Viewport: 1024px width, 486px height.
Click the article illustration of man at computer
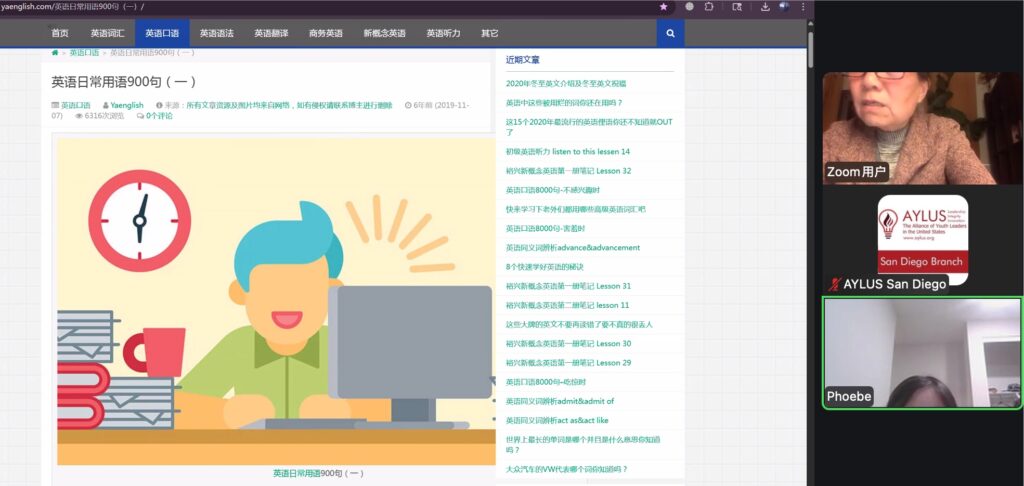[x=276, y=300]
